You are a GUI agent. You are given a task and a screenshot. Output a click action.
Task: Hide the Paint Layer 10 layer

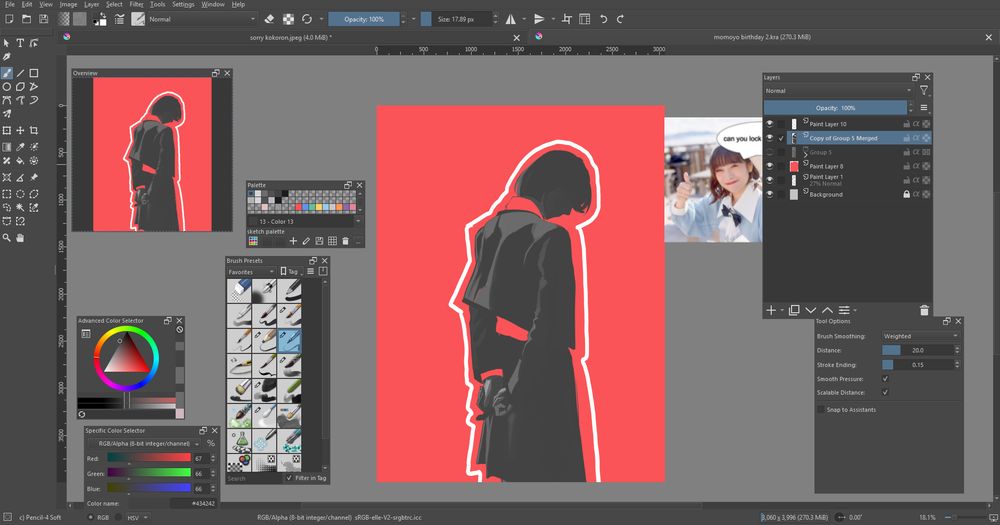click(x=770, y=124)
